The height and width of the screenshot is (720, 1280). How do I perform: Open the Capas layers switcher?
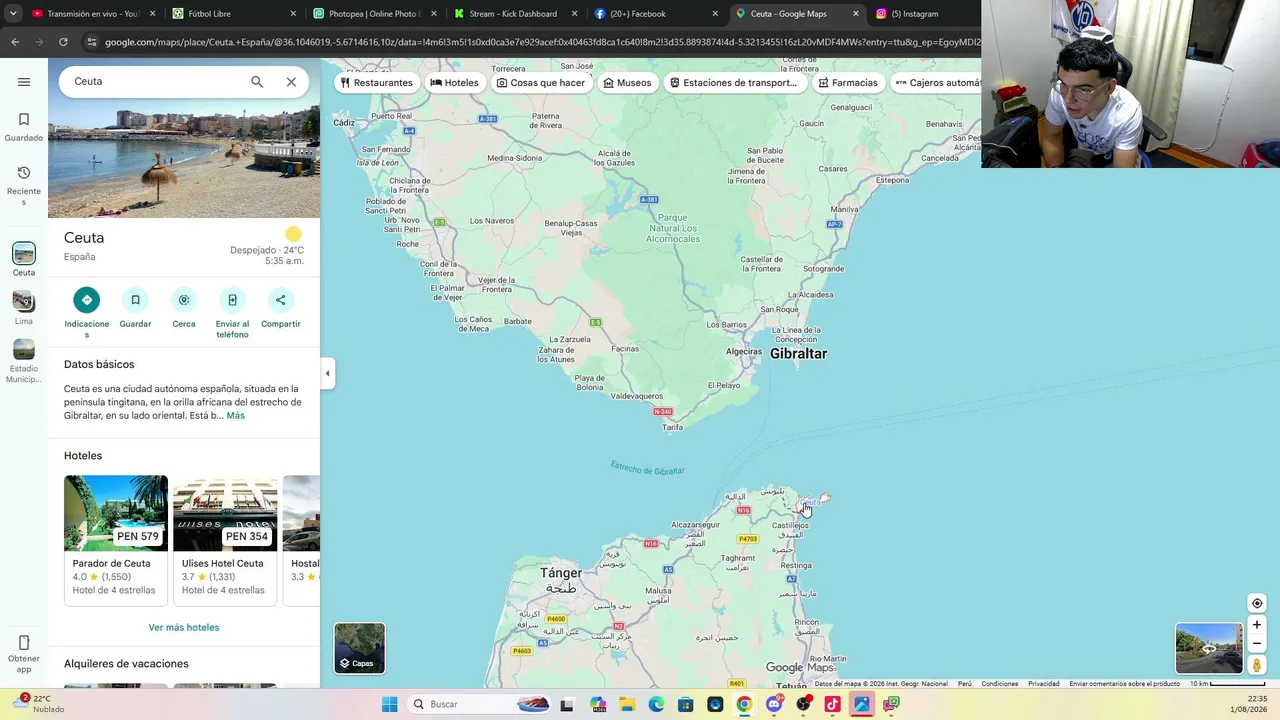click(x=359, y=648)
